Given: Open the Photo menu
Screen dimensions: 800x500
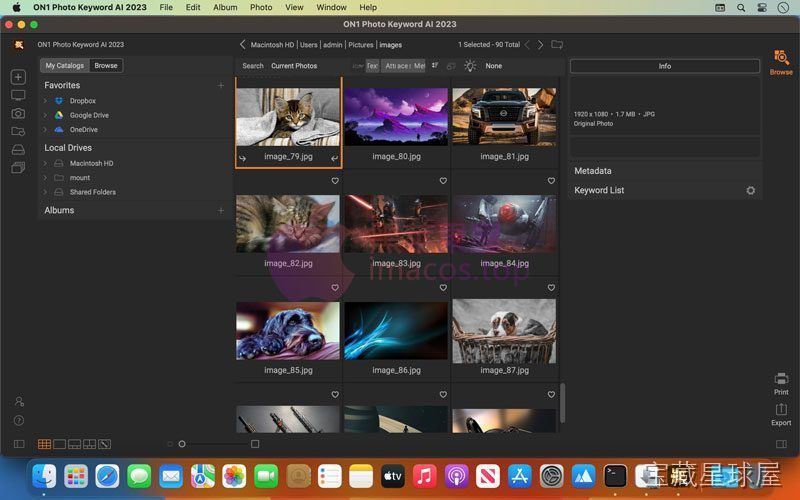Looking at the screenshot, I should coord(261,7).
